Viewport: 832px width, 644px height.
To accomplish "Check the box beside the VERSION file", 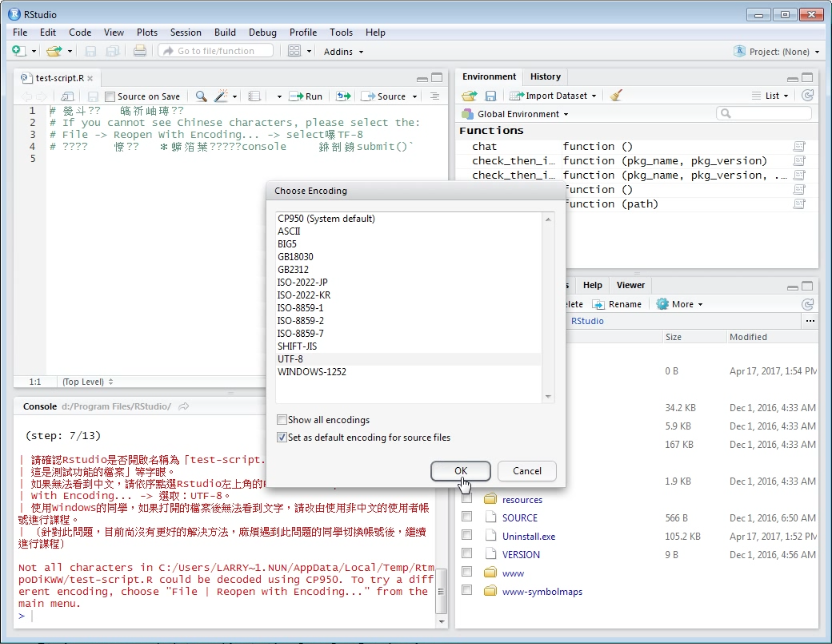I will pyautogui.click(x=466, y=554).
